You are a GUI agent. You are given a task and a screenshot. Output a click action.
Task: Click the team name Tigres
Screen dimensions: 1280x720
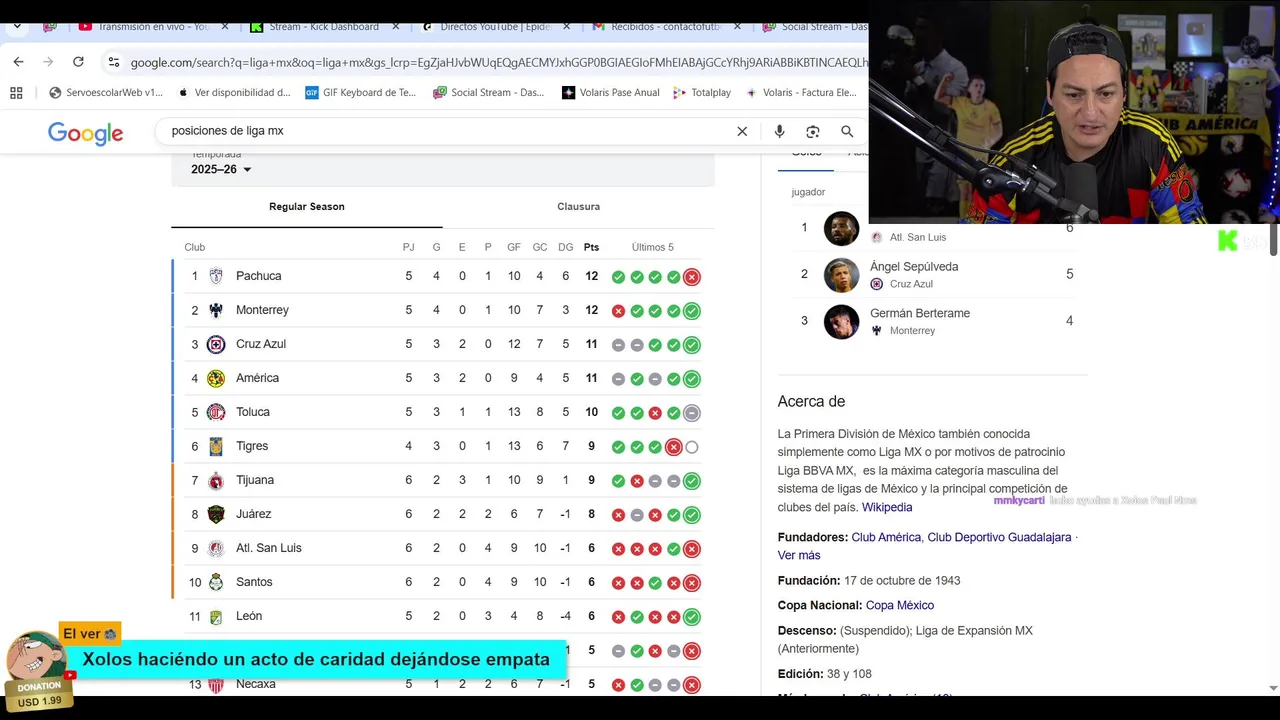tap(252, 446)
